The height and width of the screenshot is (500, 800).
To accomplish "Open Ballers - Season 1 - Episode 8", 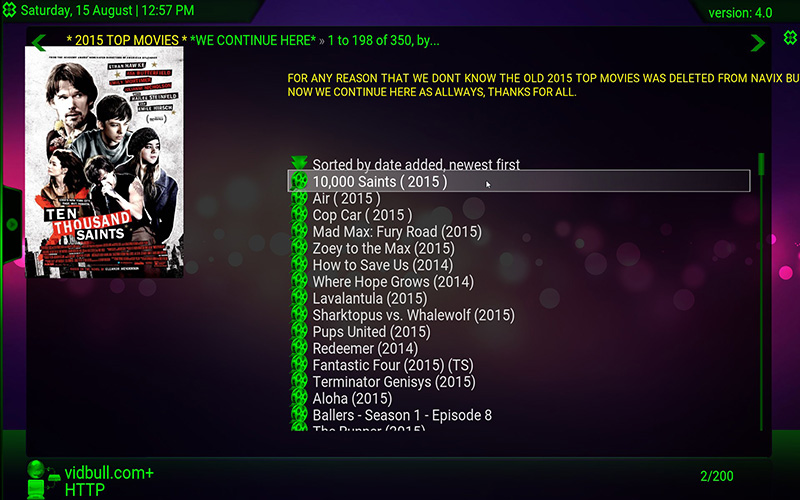I will 402,415.
